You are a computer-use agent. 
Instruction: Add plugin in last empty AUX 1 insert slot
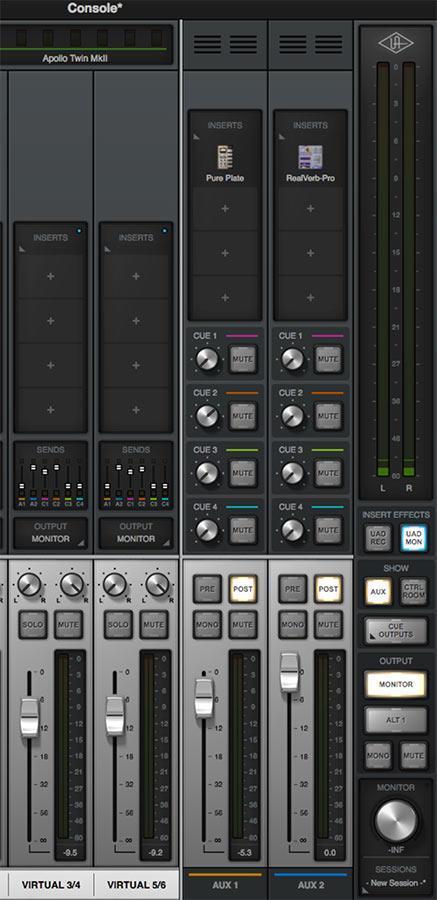pos(225,297)
